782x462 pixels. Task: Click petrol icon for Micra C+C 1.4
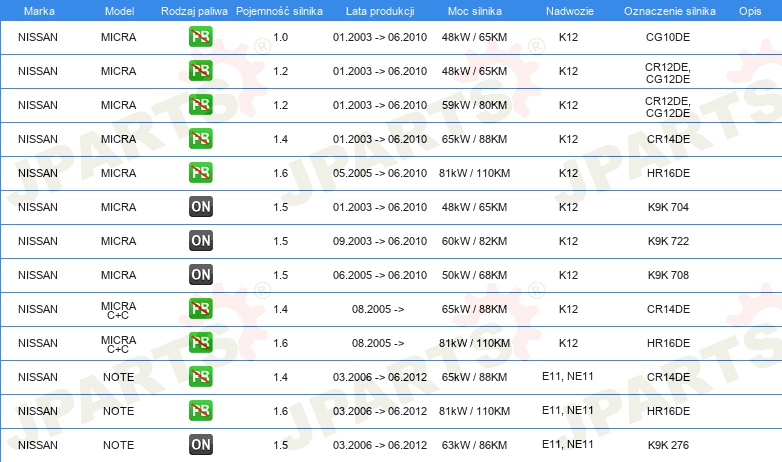[x=200, y=308]
